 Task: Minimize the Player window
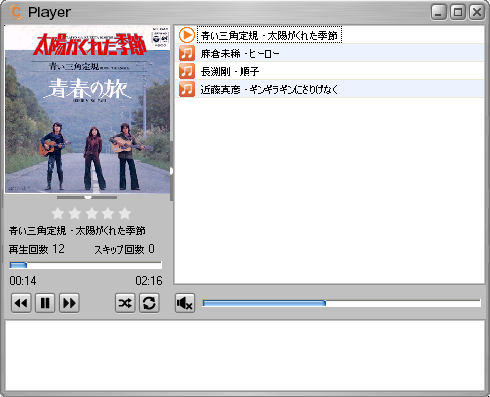click(x=439, y=12)
